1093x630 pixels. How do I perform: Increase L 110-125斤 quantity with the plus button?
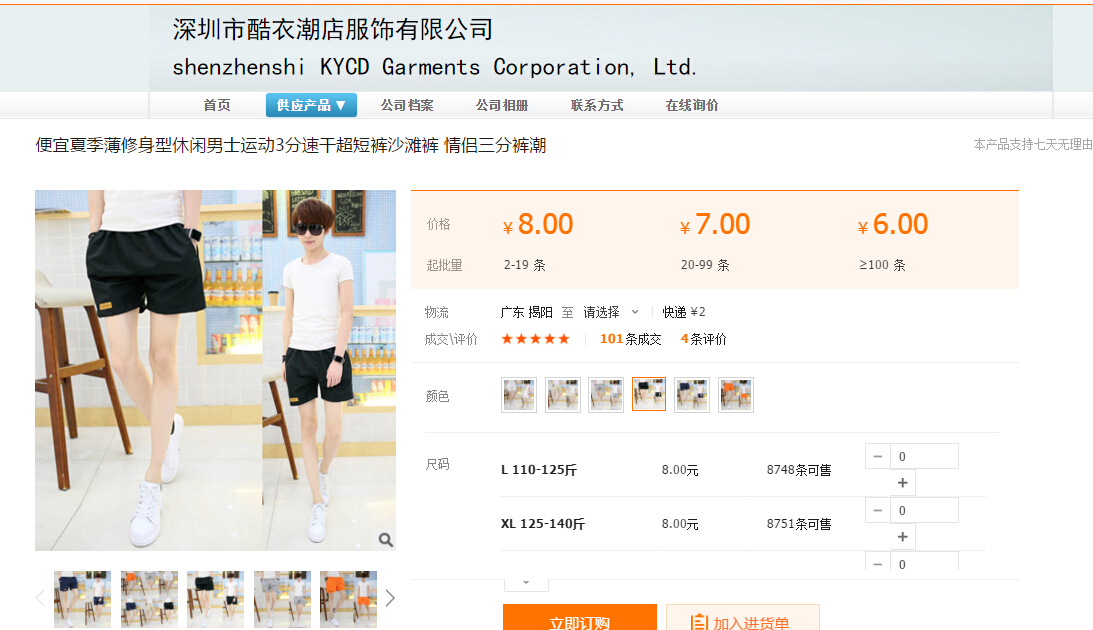click(902, 483)
